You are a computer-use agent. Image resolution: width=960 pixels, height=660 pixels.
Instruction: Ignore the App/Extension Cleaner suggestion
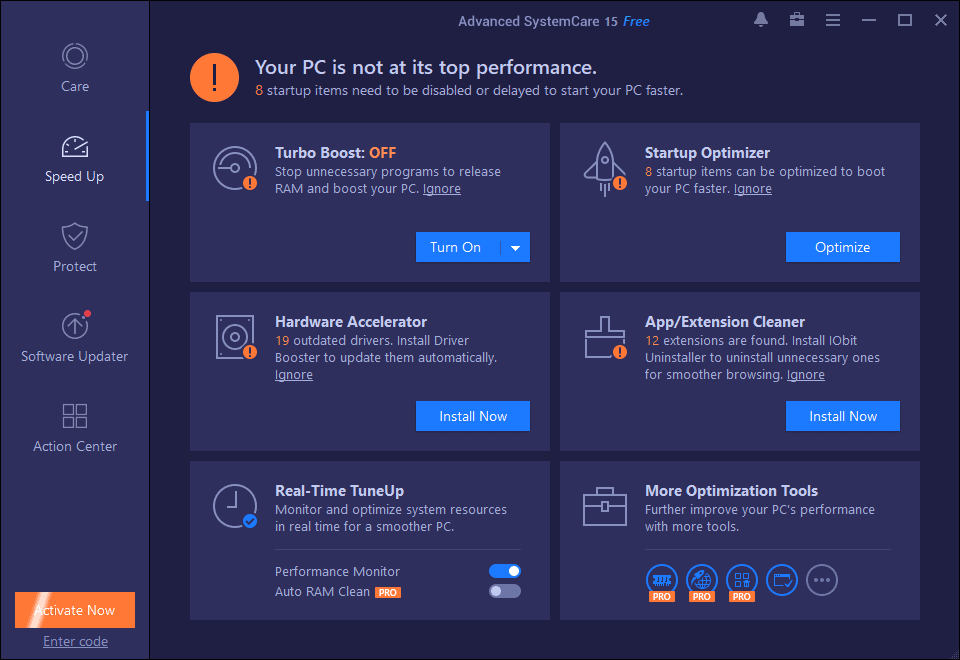pos(805,375)
